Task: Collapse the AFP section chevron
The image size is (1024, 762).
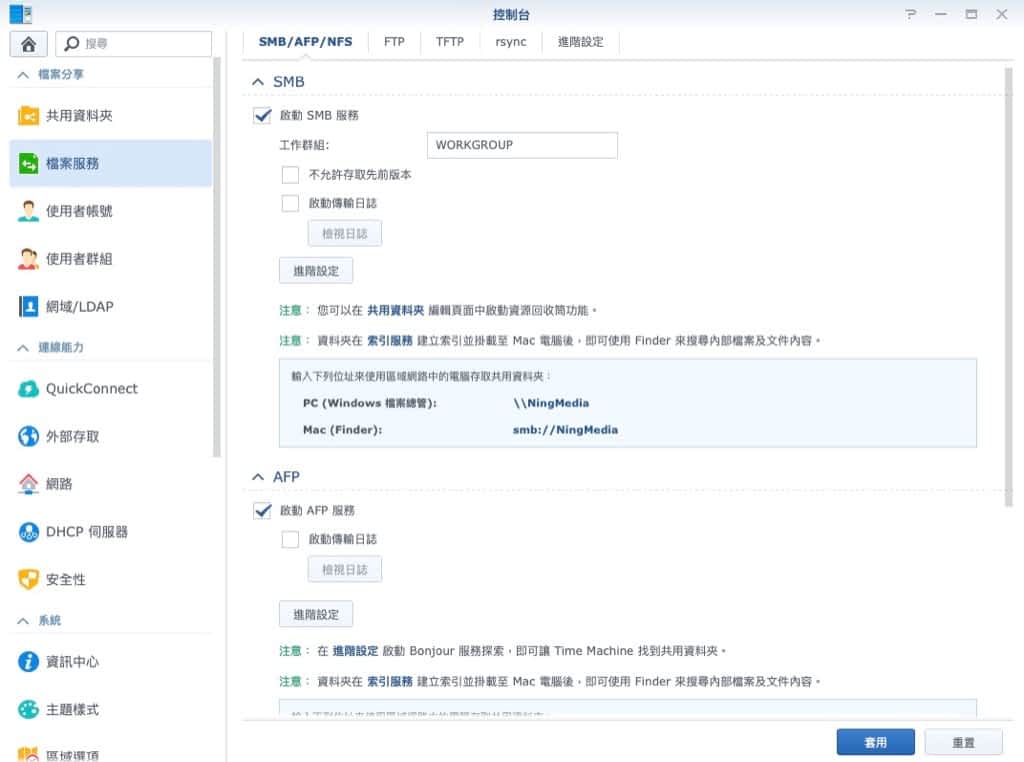Action: [x=258, y=477]
